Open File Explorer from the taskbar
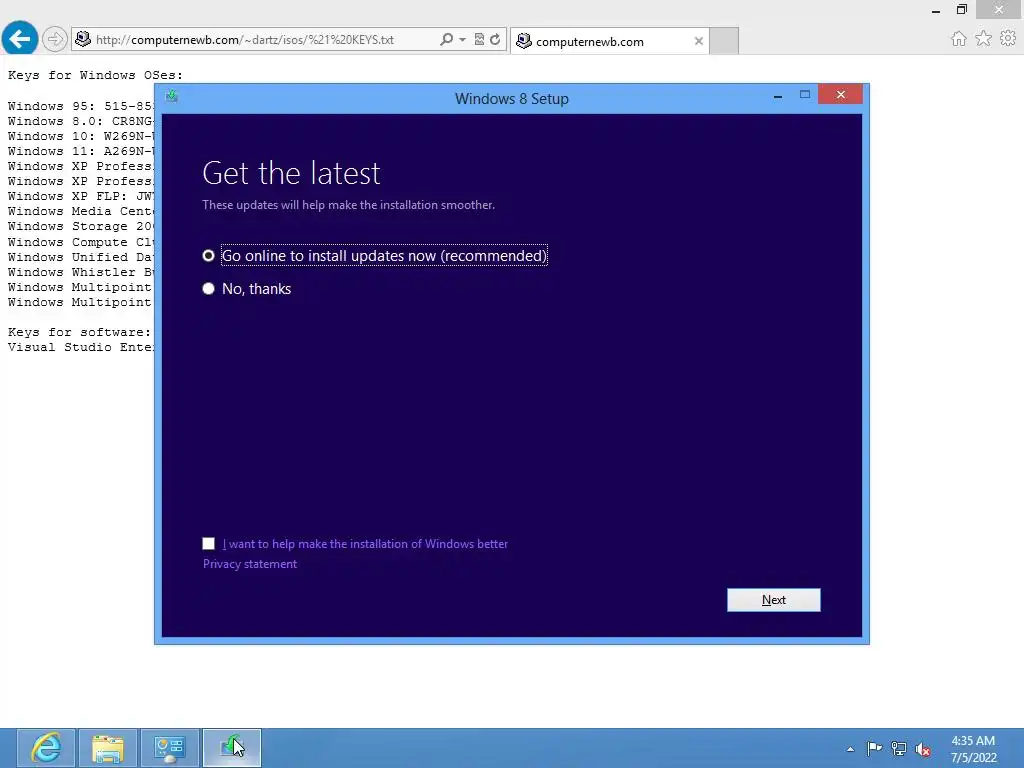The width and height of the screenshot is (1024, 768). point(108,748)
